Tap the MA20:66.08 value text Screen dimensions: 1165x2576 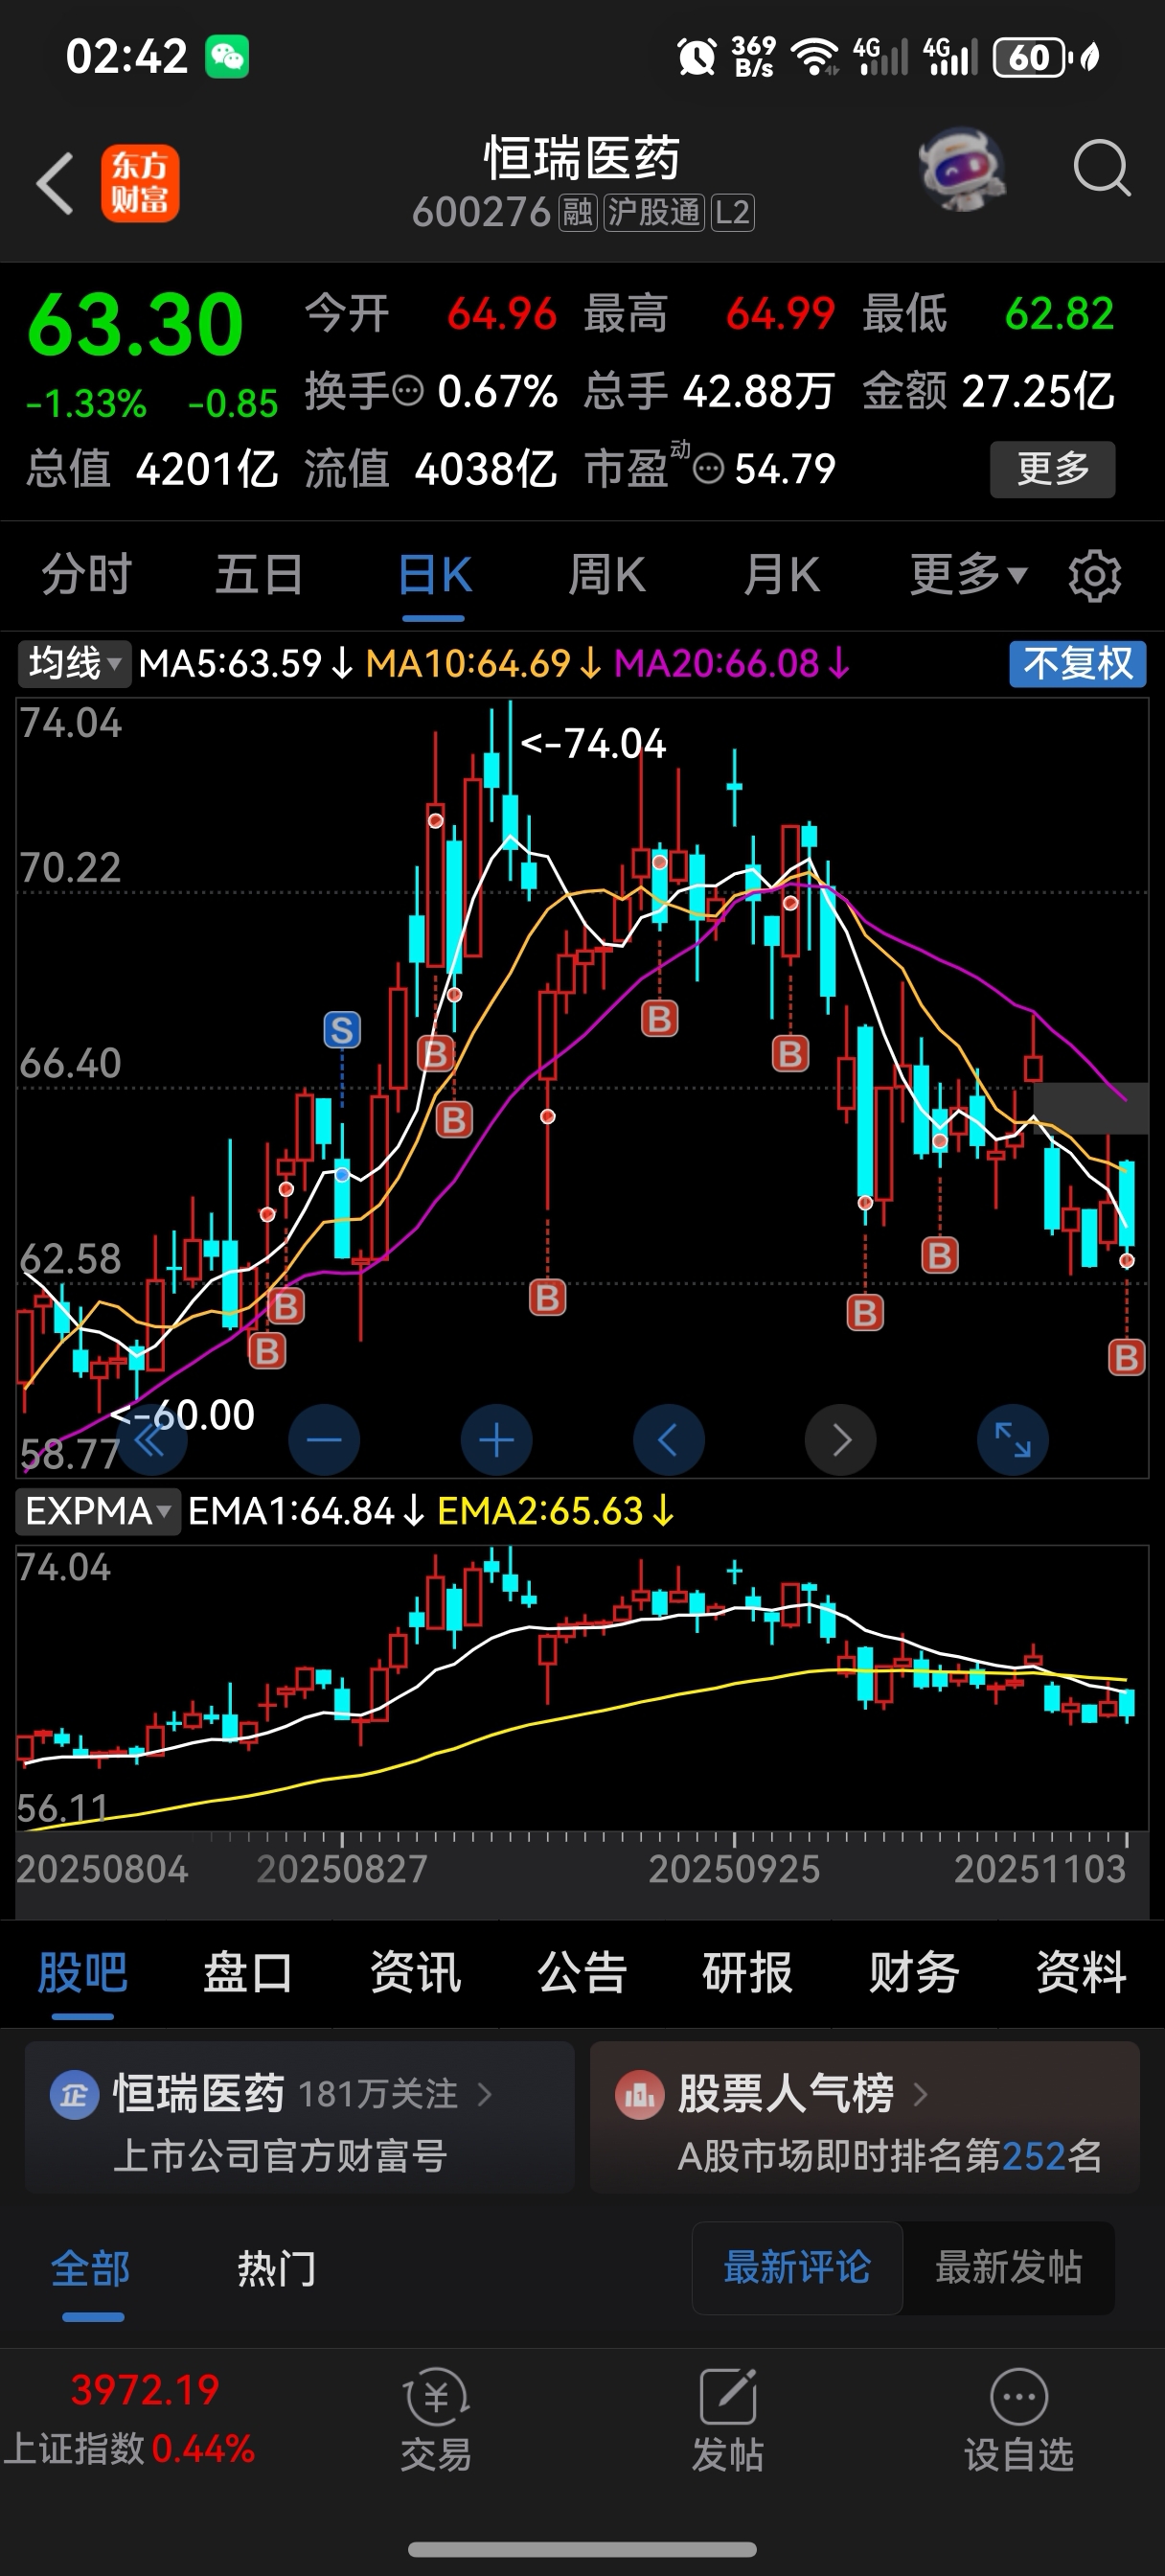[732, 663]
